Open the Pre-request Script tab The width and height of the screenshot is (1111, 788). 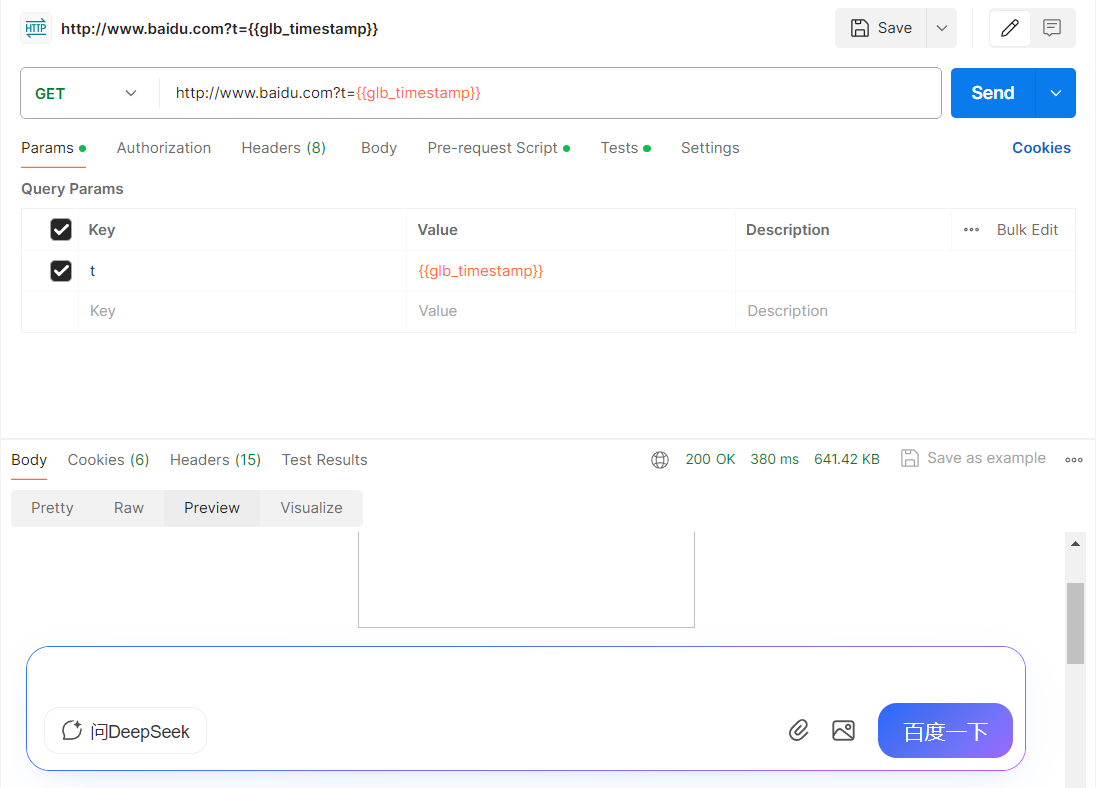498,148
